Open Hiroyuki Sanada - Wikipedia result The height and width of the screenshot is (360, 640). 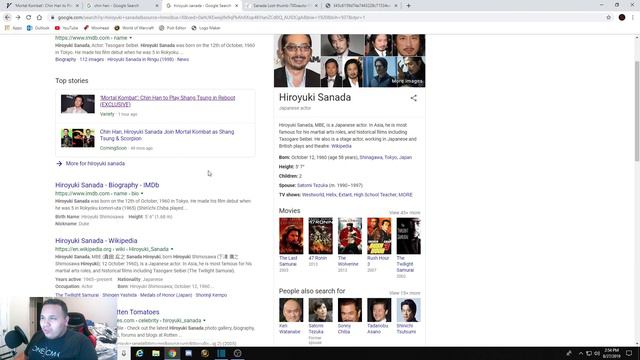point(96,240)
